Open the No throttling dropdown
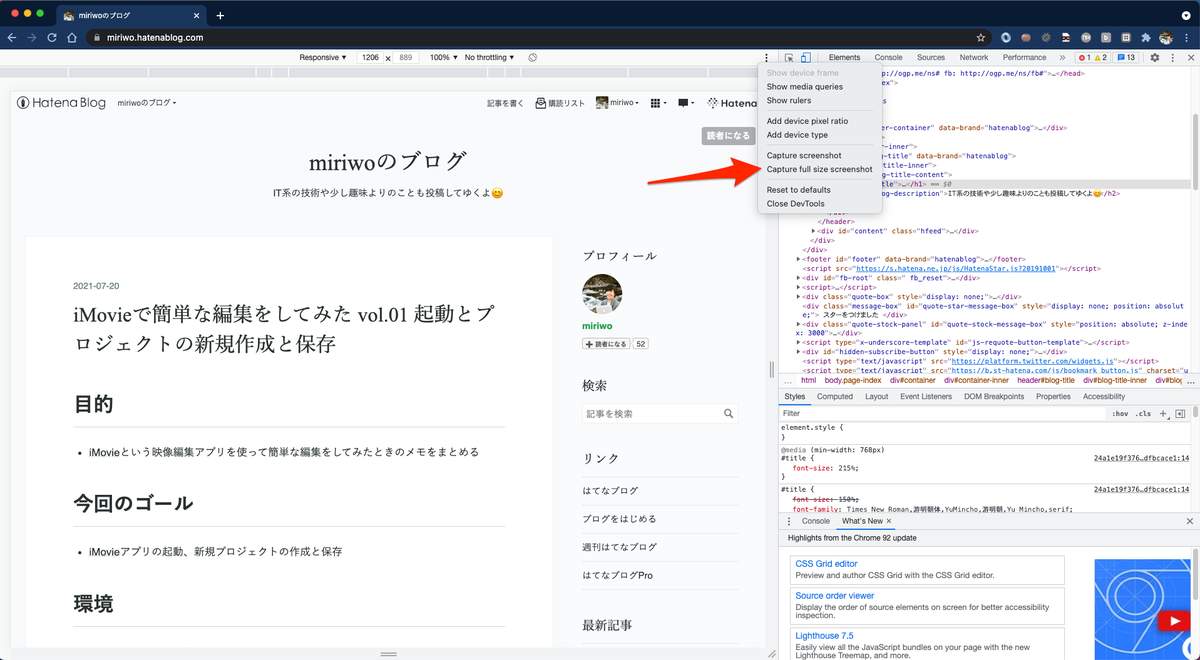The width and height of the screenshot is (1200, 660). (x=490, y=58)
